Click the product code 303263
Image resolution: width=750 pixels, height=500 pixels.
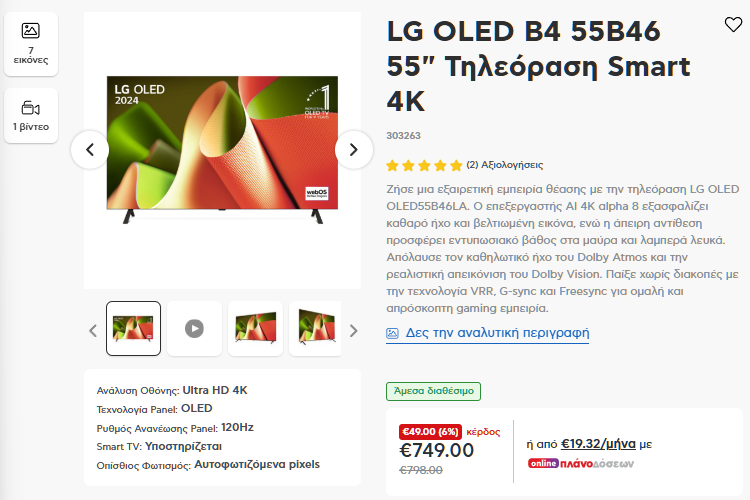403,135
